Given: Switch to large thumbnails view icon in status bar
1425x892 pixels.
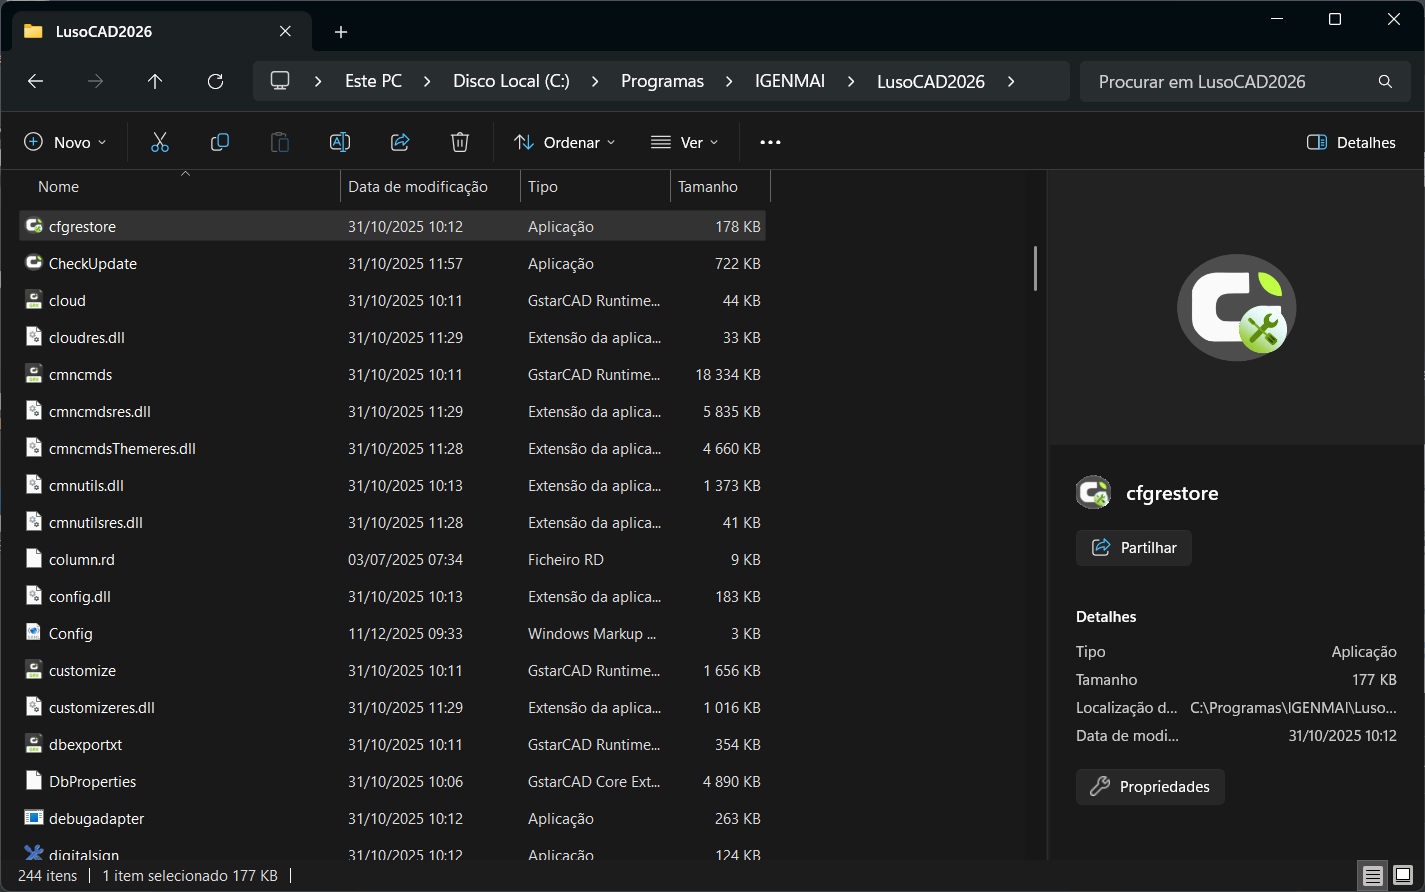Looking at the screenshot, I should pos(1403,876).
